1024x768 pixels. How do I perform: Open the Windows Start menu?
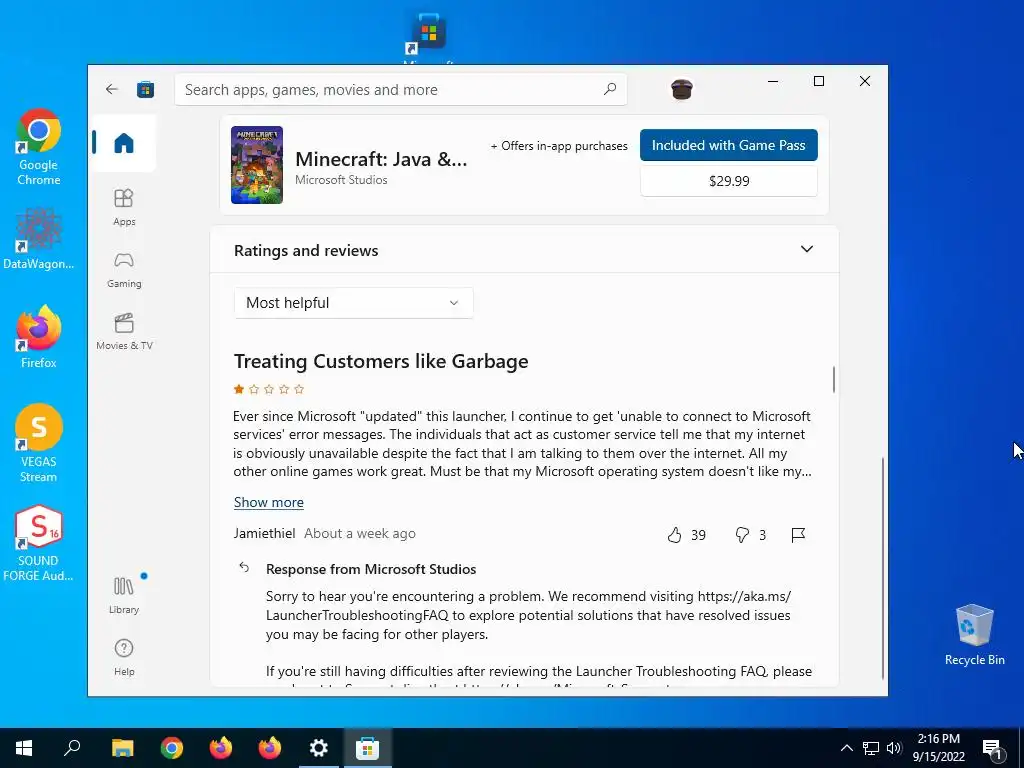[x=24, y=748]
